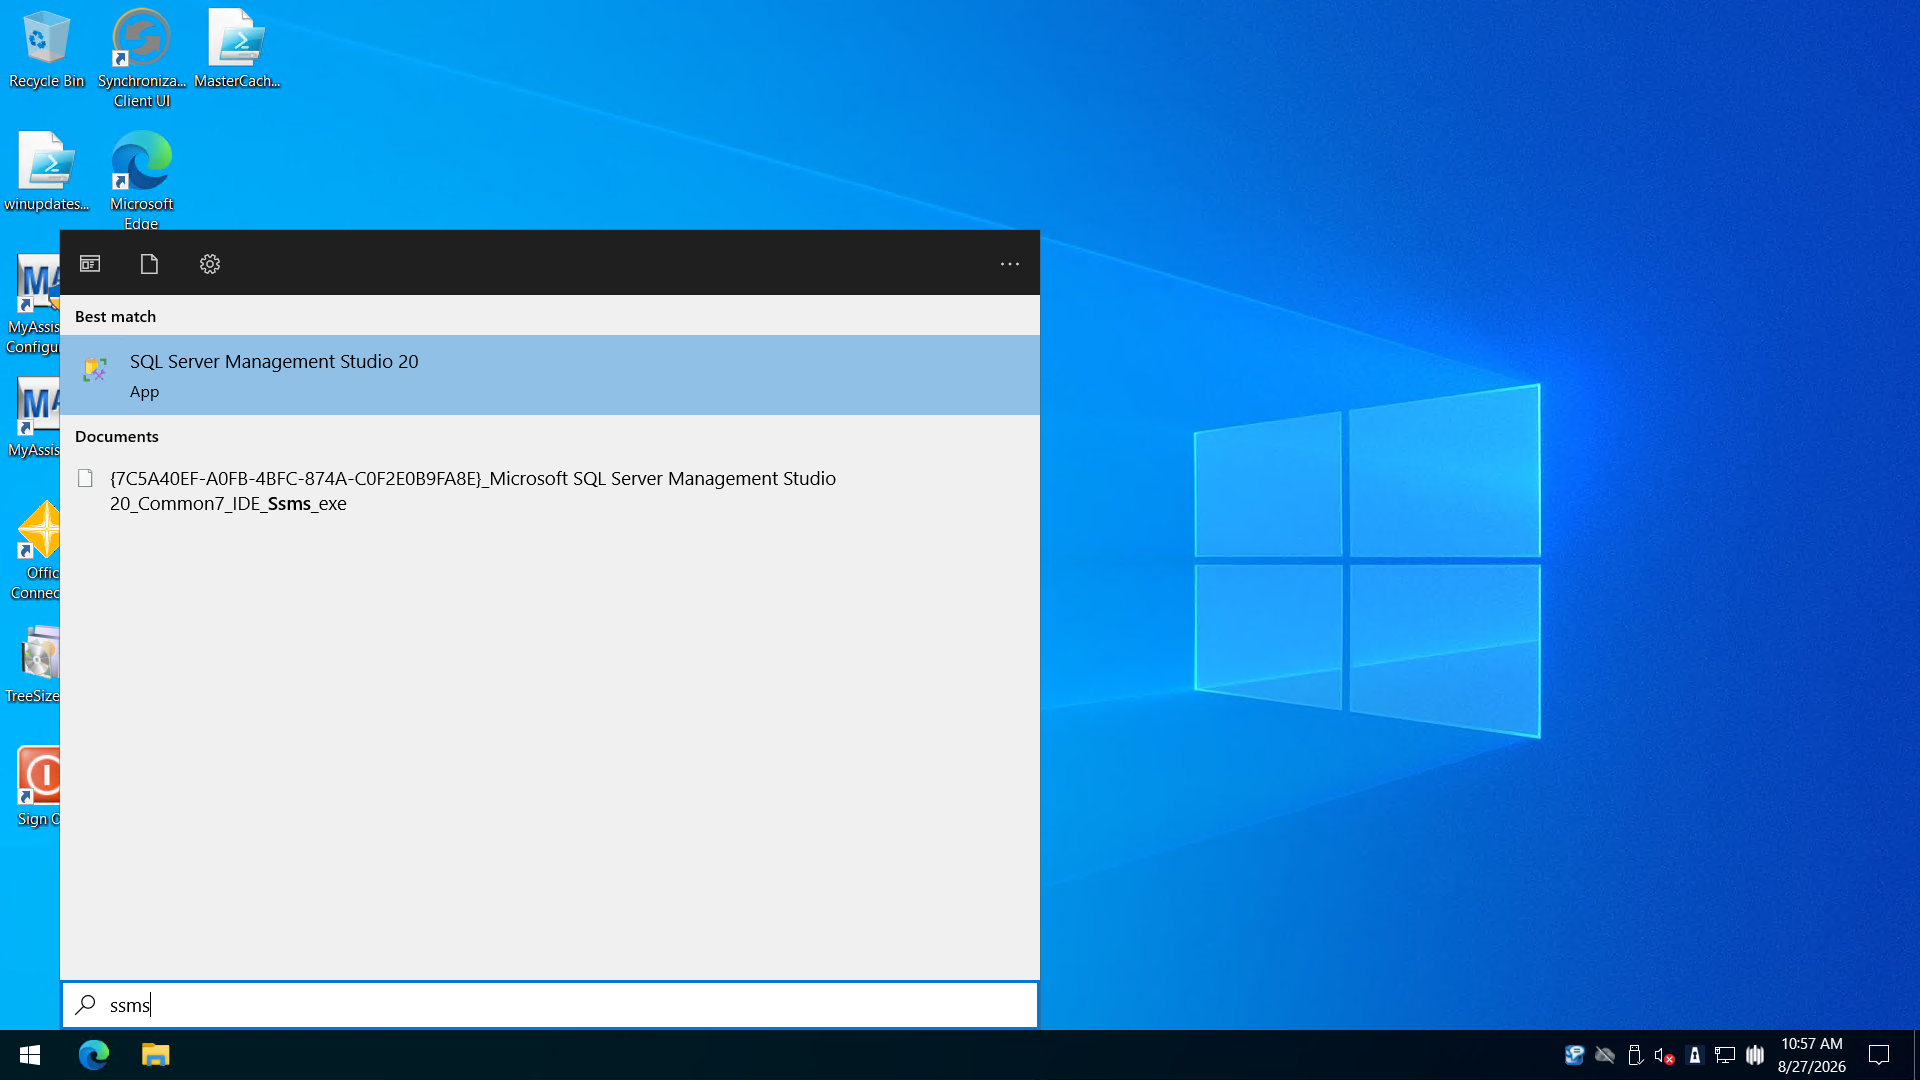Viewport: 1920px width, 1080px height.
Task: Filter search results by Documents icon
Action: click(149, 264)
